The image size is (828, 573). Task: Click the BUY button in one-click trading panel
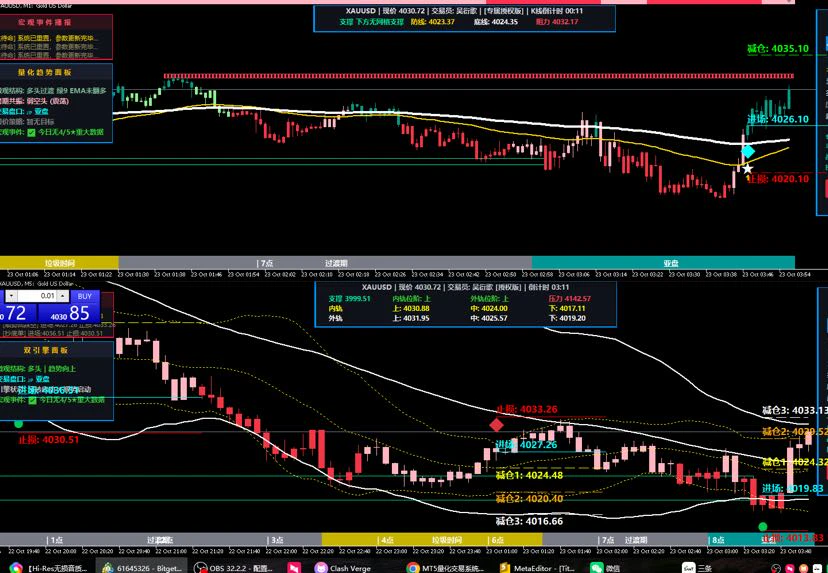click(84, 296)
